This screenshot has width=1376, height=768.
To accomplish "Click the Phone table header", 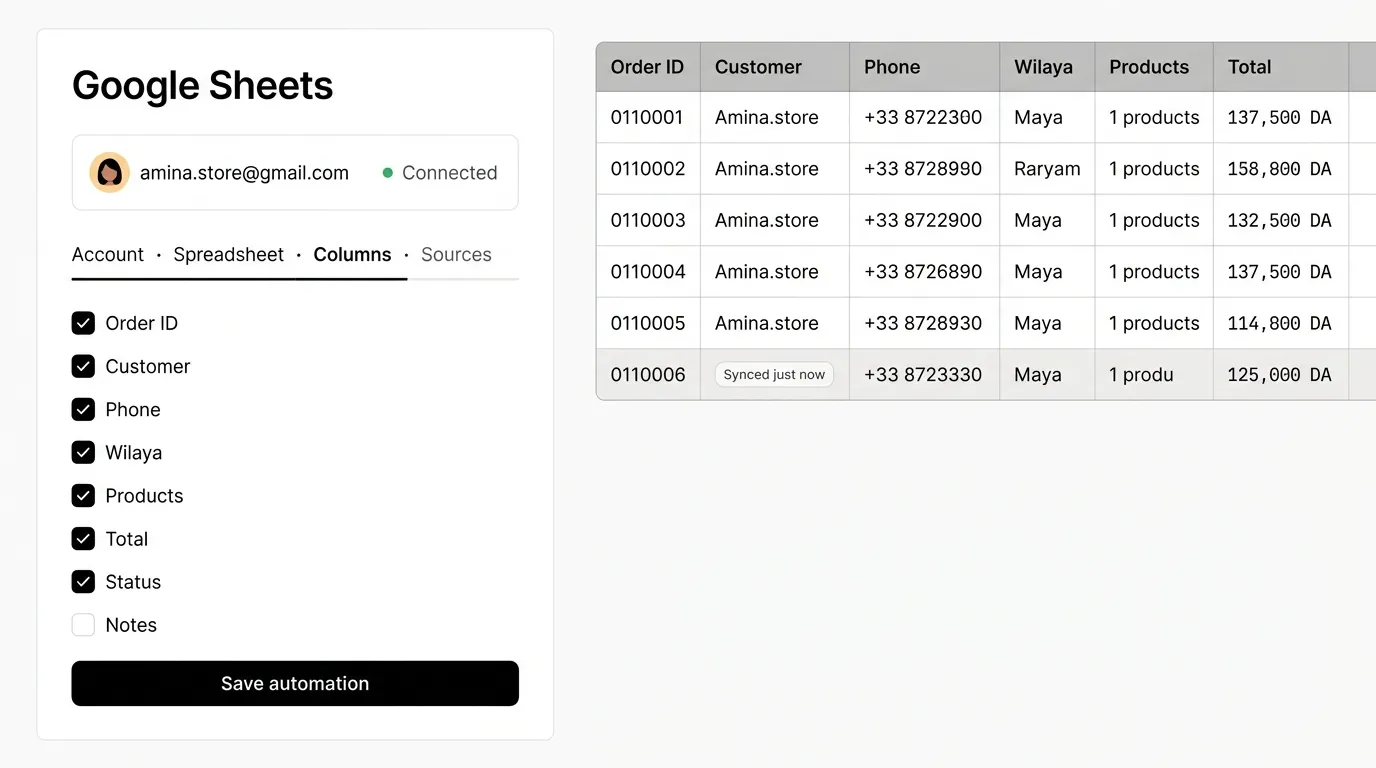I will click(925, 67).
